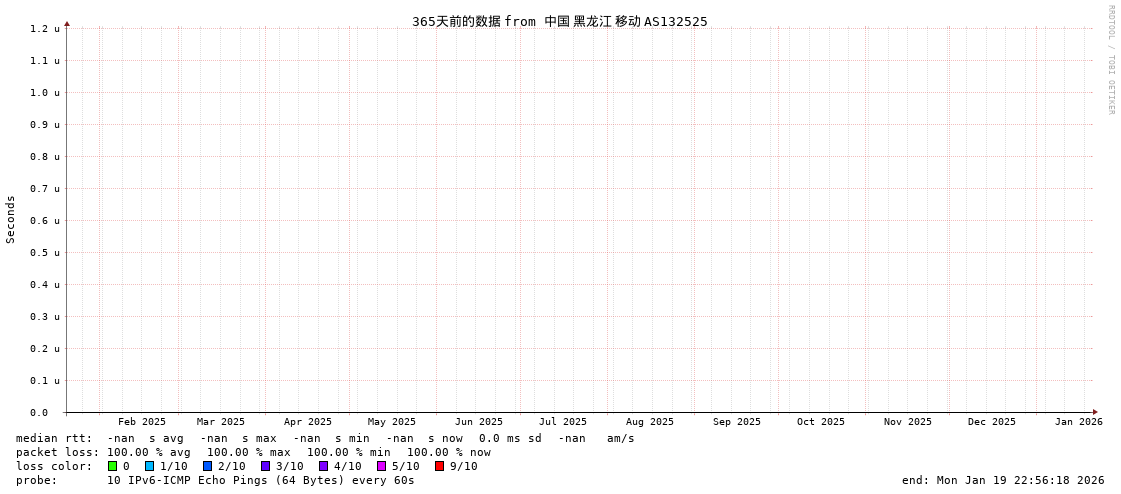This screenshot has width=1121, height=494.
Task: Click the Jun 2025 label on timeline
Action: (479, 422)
